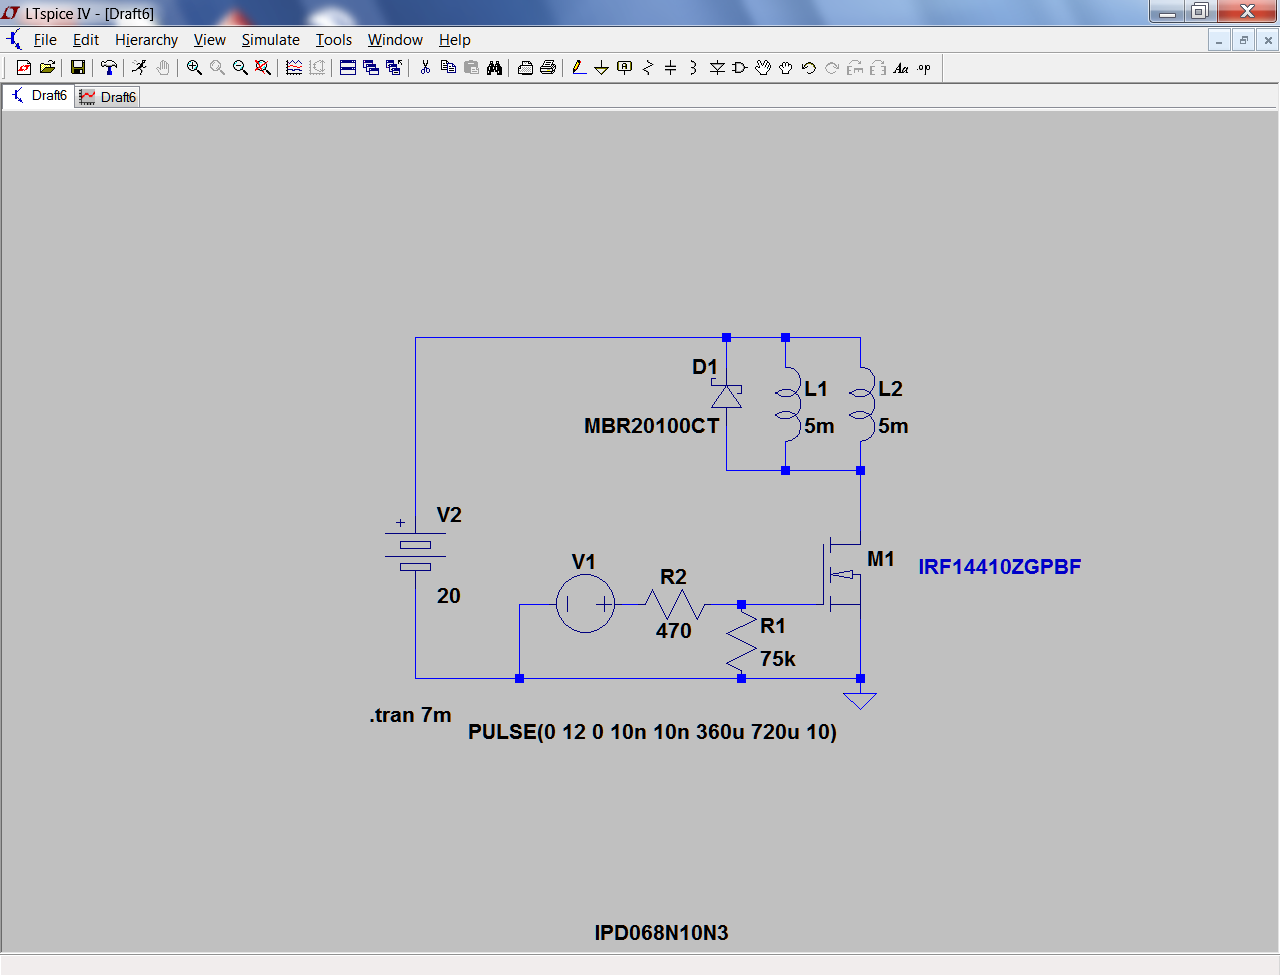Run the simulation with the running man icon

(x=140, y=68)
